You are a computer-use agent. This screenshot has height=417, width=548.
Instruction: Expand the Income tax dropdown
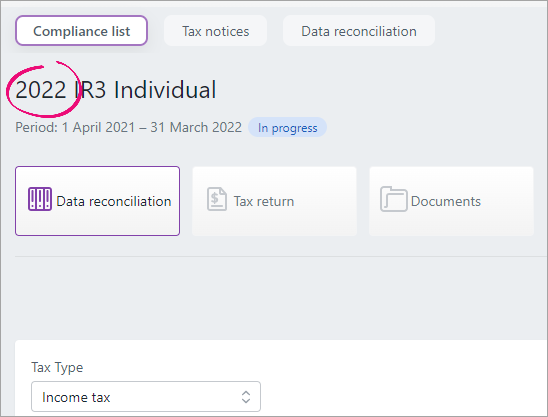[146, 397]
